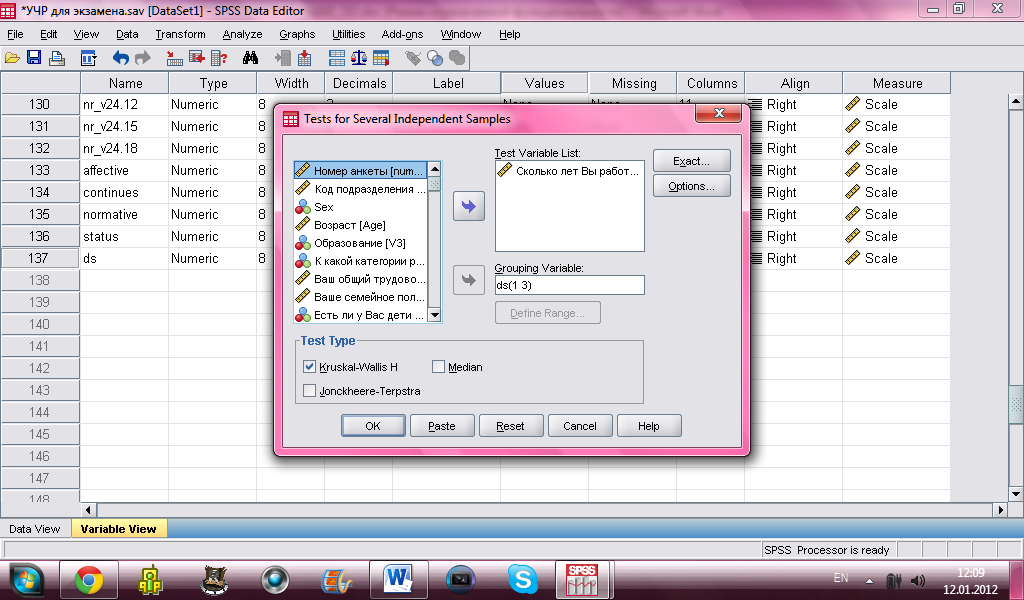1024x600 pixels.
Task: Open the Utilities menu
Action: [349, 34]
